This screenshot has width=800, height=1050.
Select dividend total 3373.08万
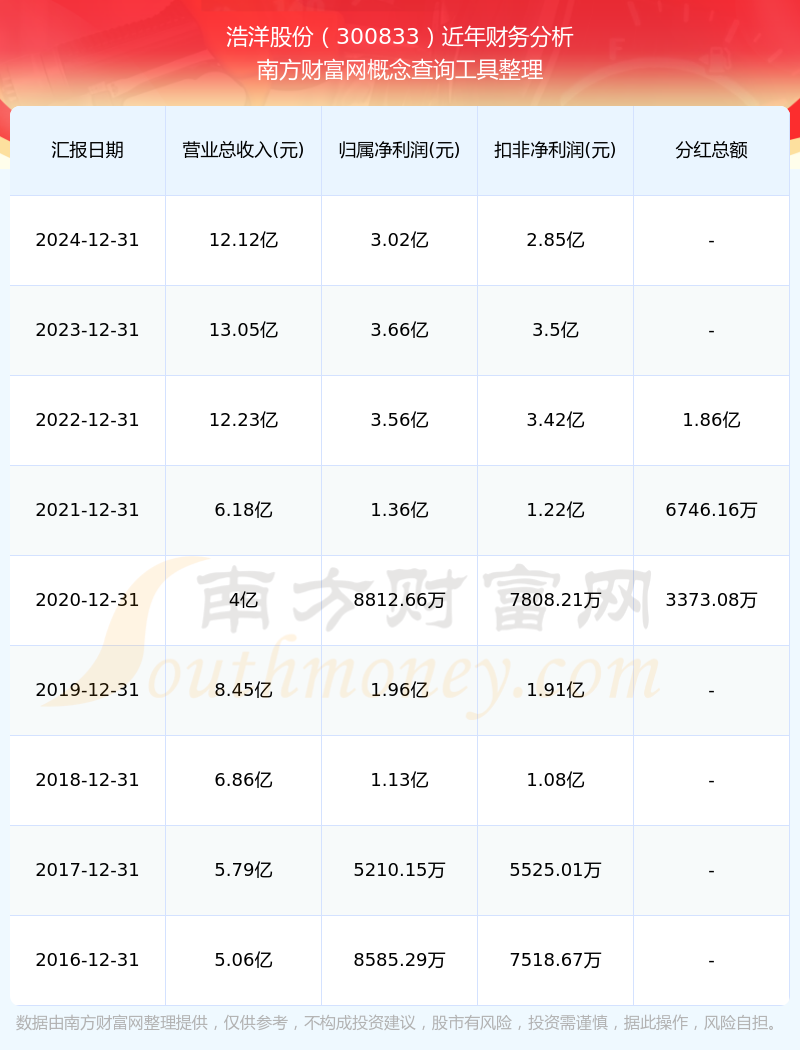712,600
